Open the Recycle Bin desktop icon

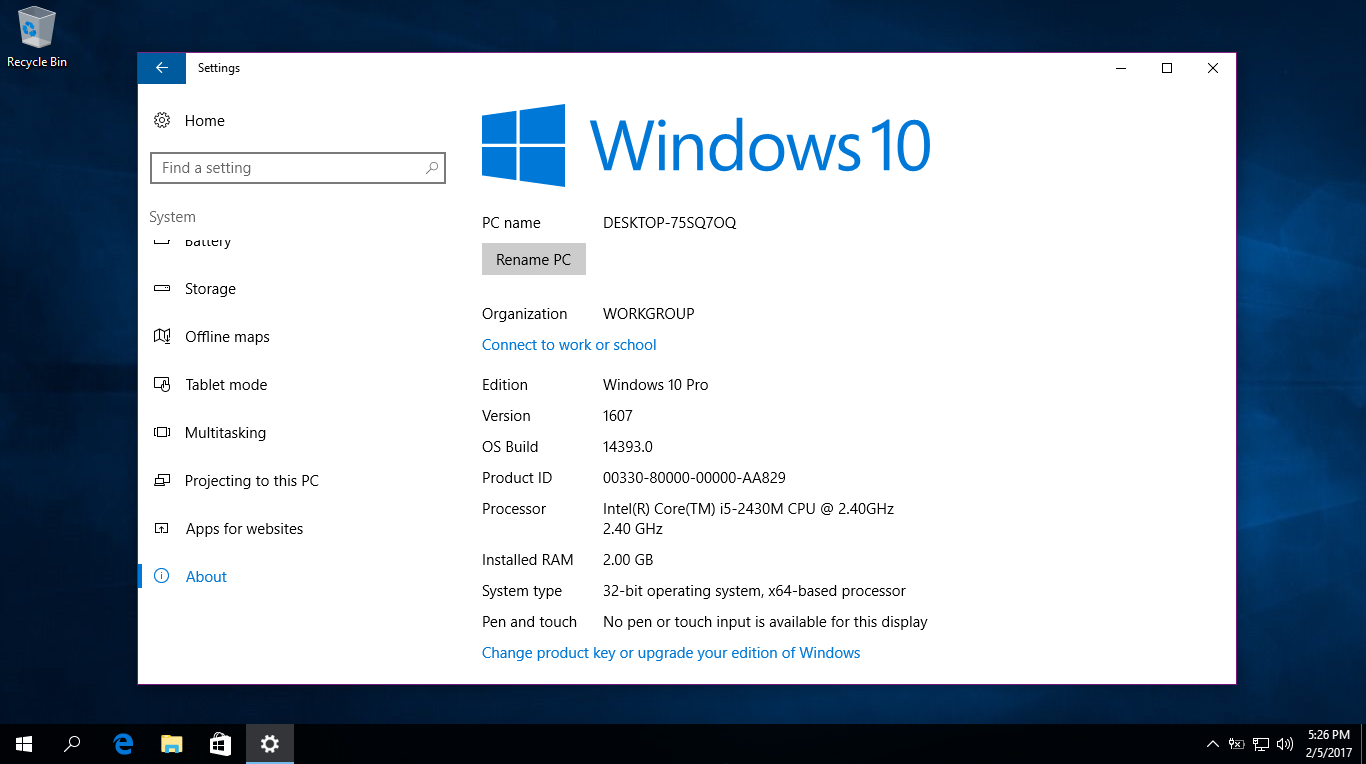[37, 37]
